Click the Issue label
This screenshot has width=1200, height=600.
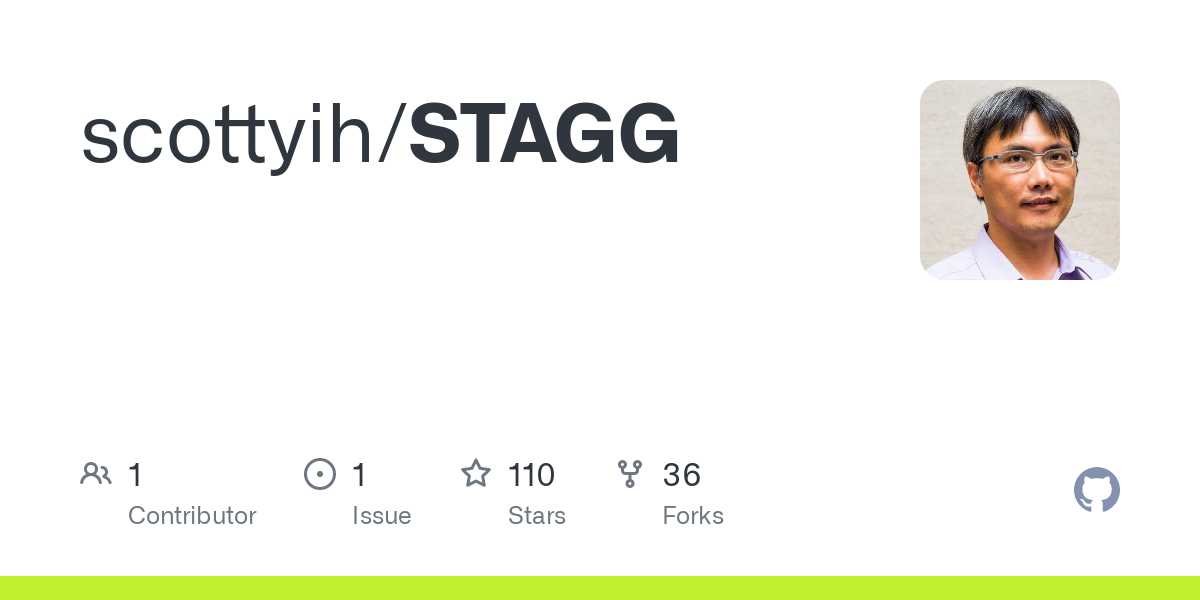(381, 516)
